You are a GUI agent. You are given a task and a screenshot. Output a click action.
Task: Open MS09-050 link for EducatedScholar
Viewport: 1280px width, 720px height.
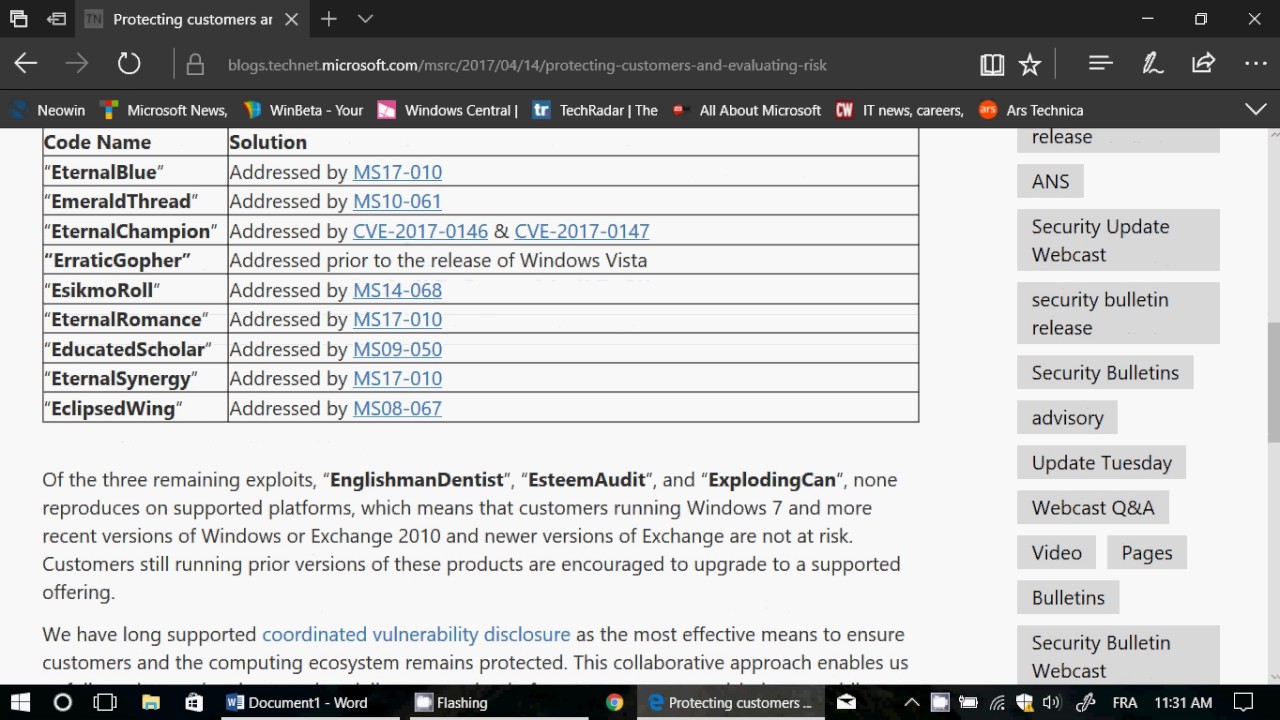click(x=397, y=349)
